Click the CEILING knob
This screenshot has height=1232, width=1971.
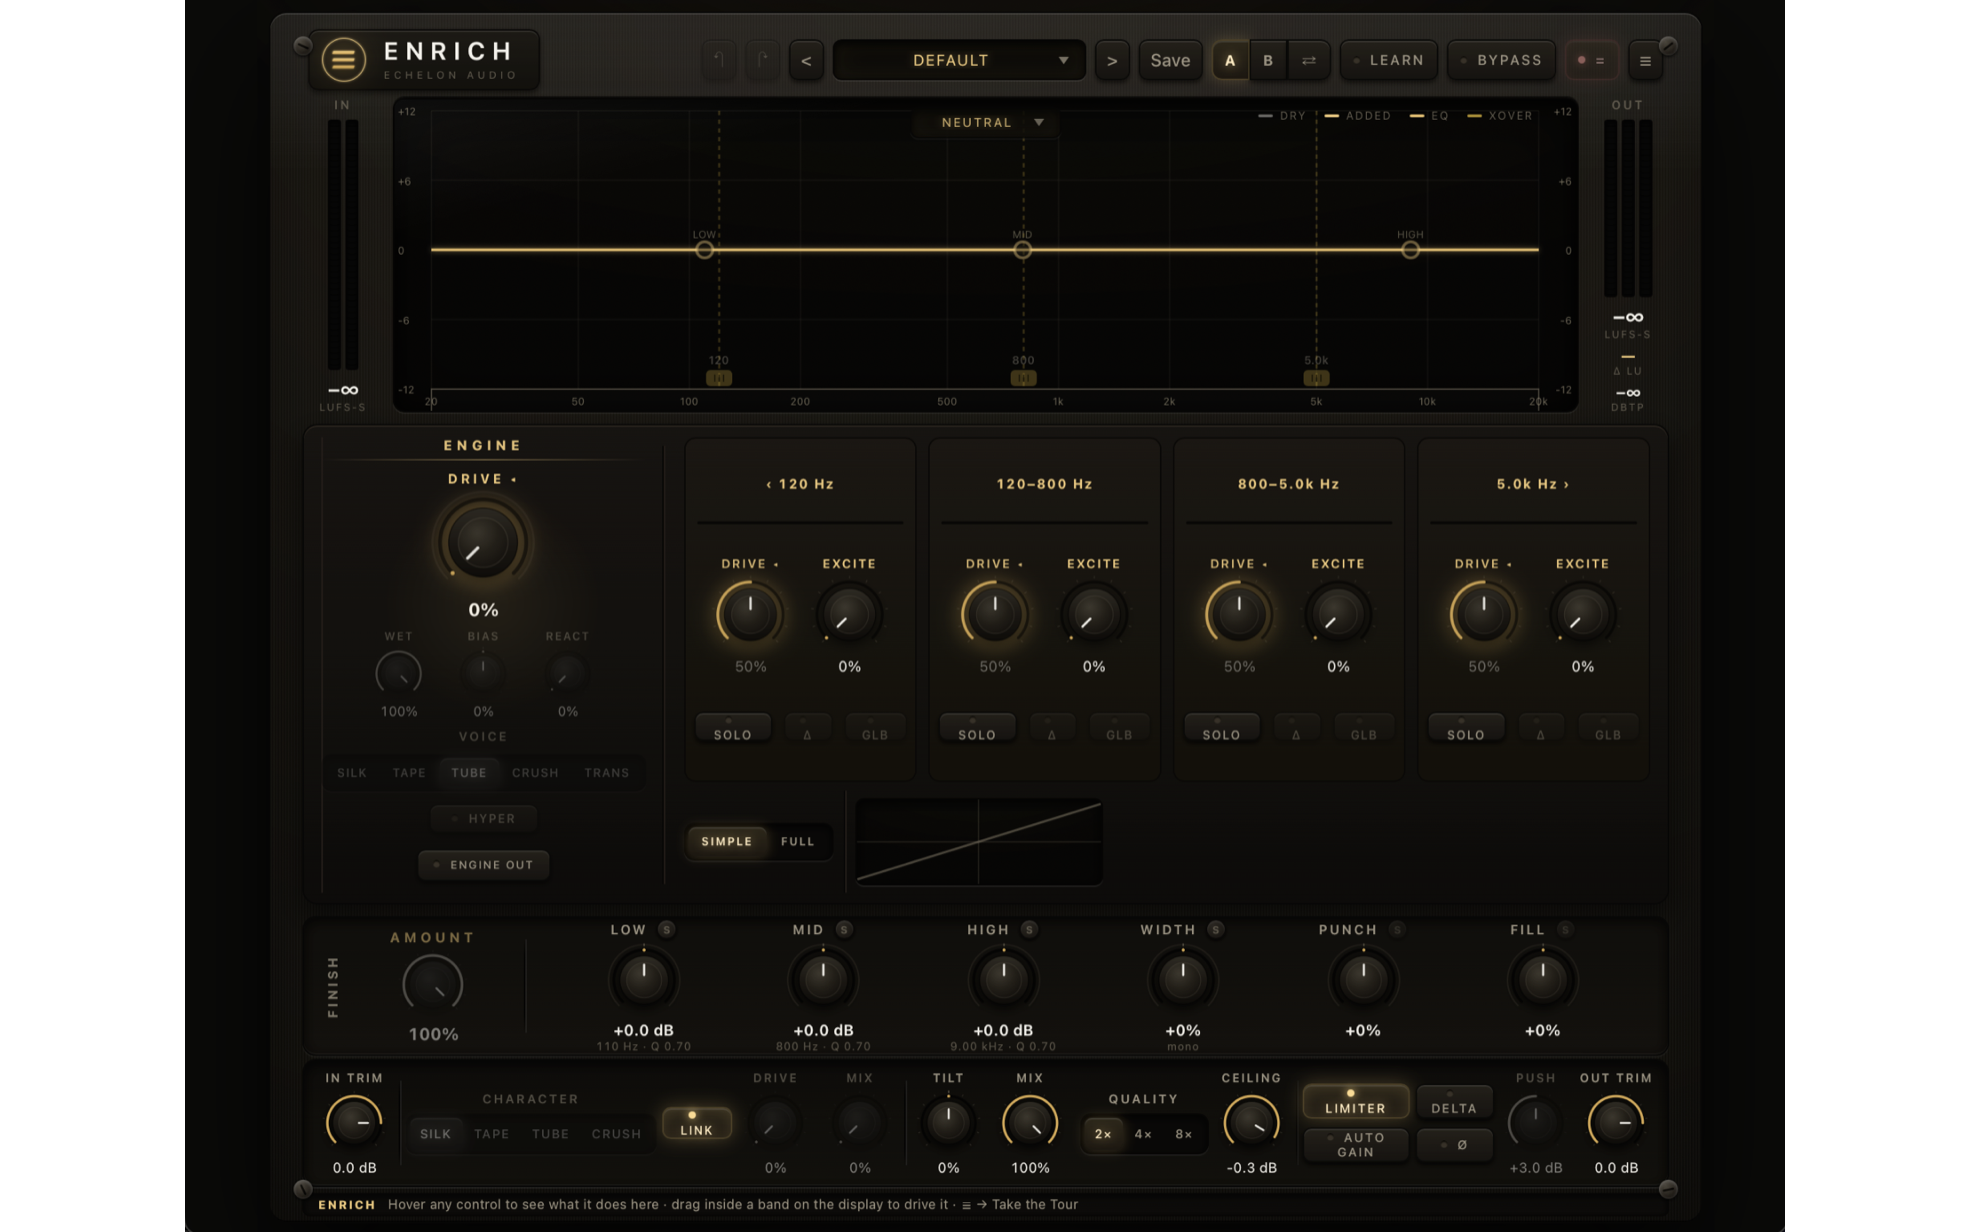click(1251, 1122)
